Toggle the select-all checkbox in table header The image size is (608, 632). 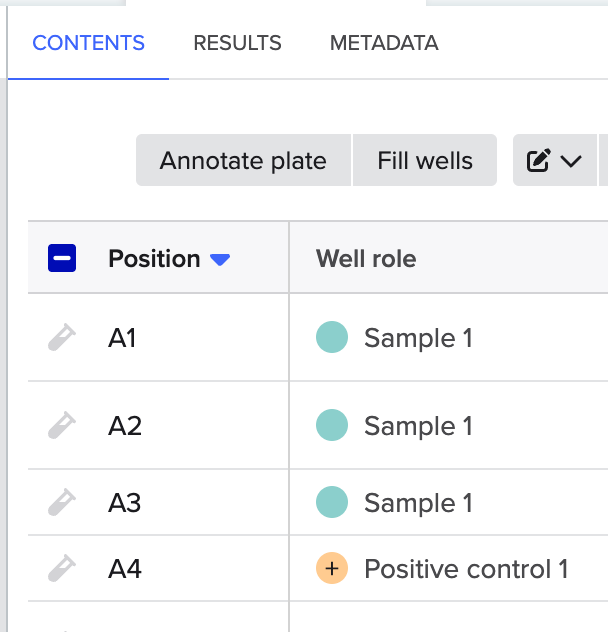[62, 259]
